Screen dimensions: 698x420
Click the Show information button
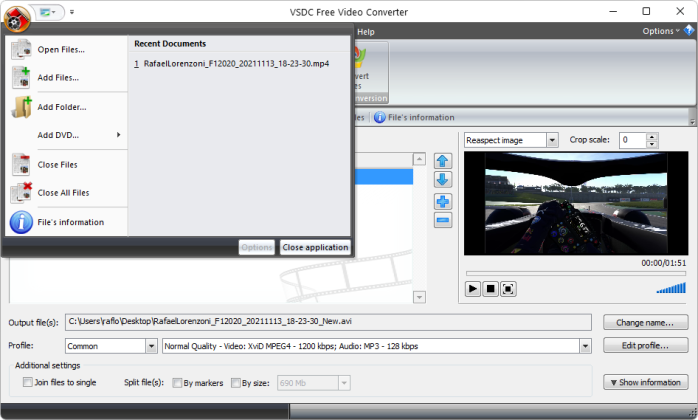point(645,382)
